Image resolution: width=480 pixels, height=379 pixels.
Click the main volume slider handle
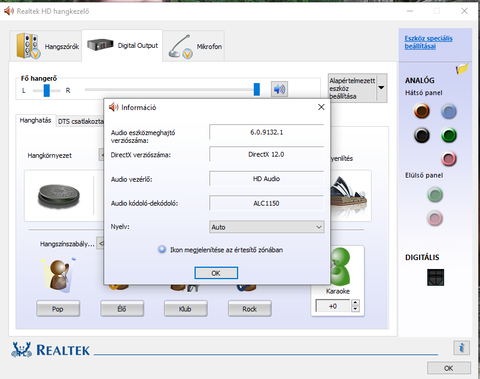pyautogui.click(x=257, y=89)
